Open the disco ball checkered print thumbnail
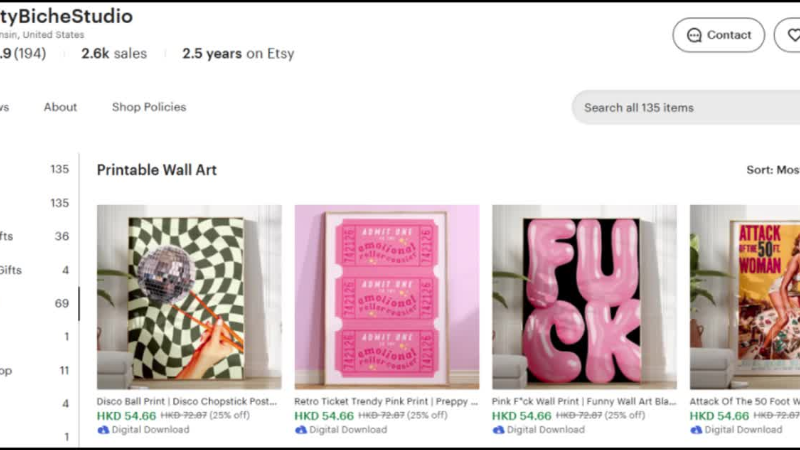The height and width of the screenshot is (450, 800). tap(189, 297)
